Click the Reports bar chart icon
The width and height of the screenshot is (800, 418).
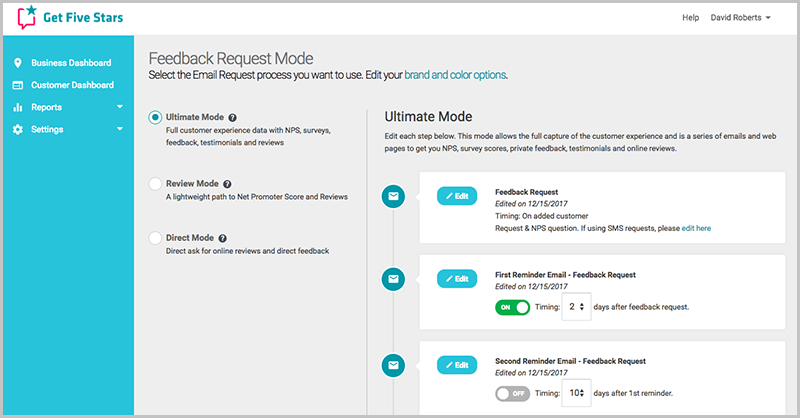pyautogui.click(x=18, y=107)
